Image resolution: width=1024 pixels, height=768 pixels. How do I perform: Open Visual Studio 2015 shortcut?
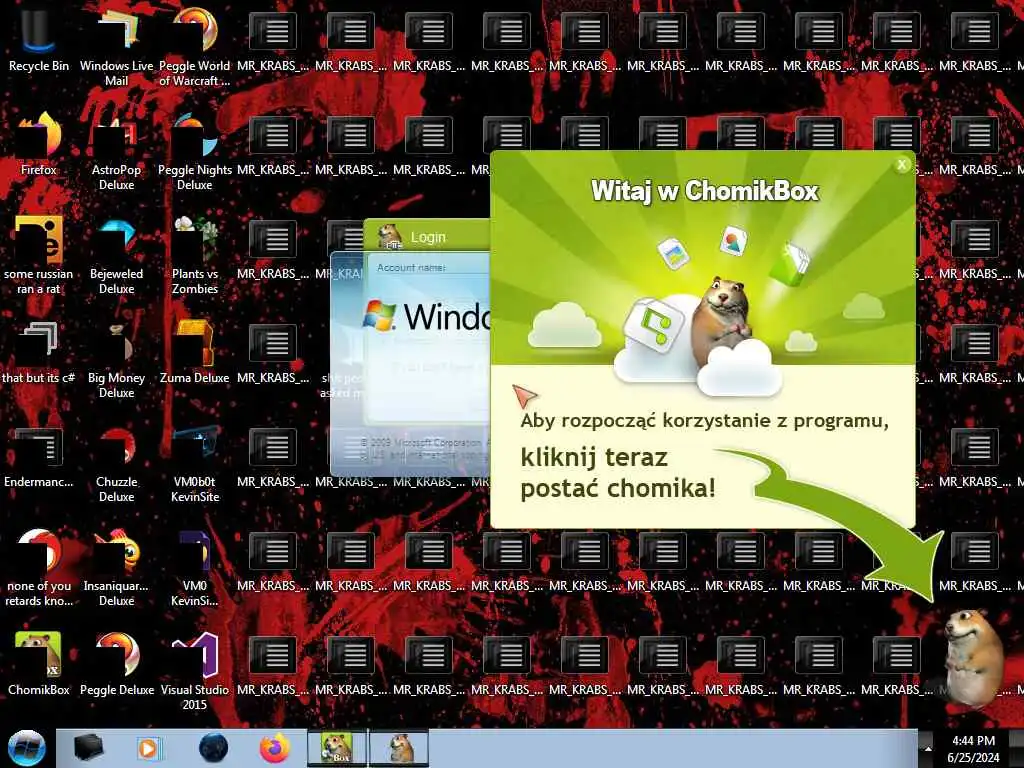(195, 669)
